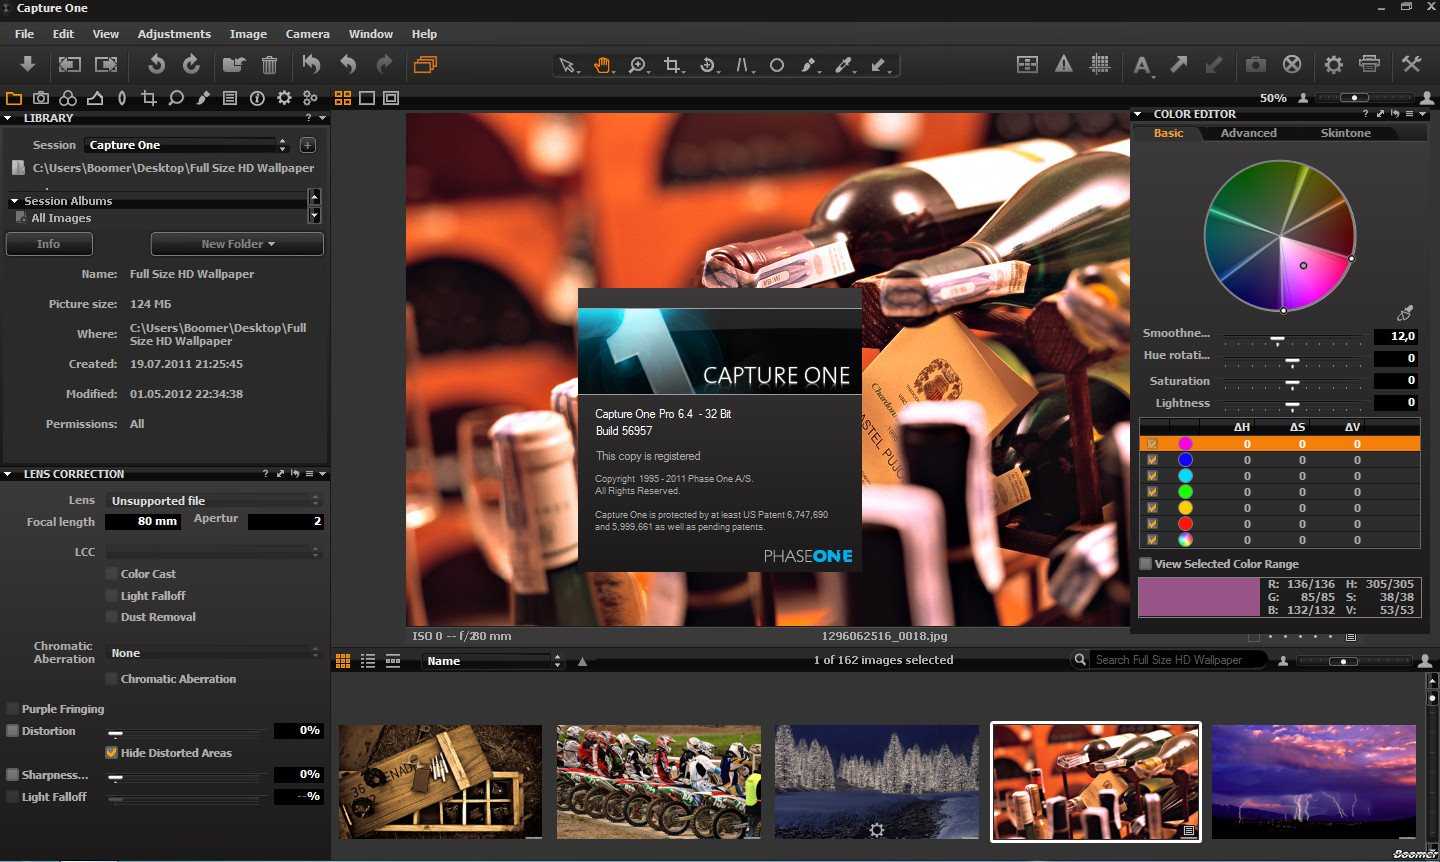The height and width of the screenshot is (862, 1440).
Task: Open the Color three-circles tool tab
Action: (68, 98)
